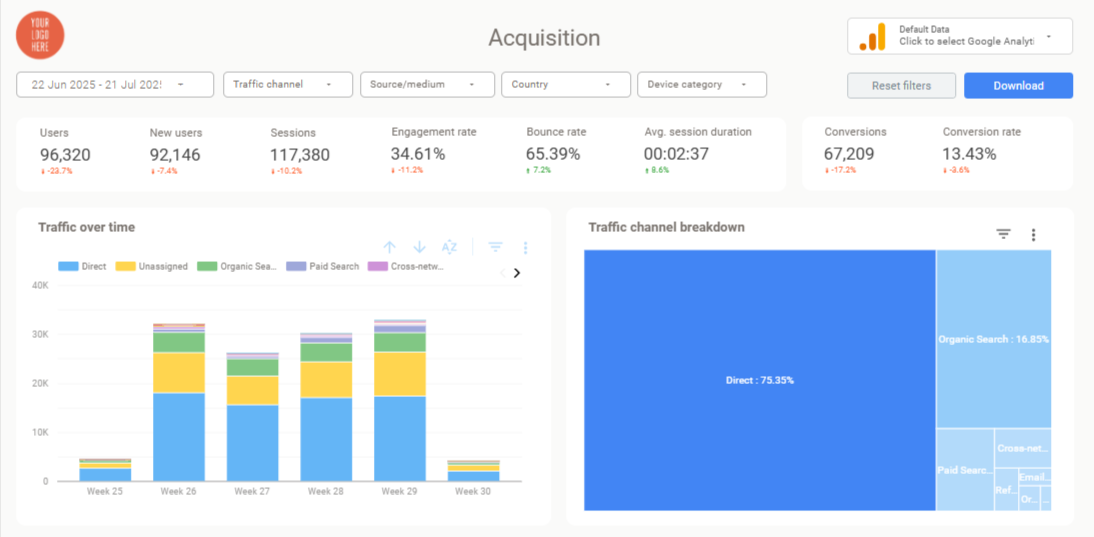Click the Download button
This screenshot has width=1094, height=537.
point(1019,86)
